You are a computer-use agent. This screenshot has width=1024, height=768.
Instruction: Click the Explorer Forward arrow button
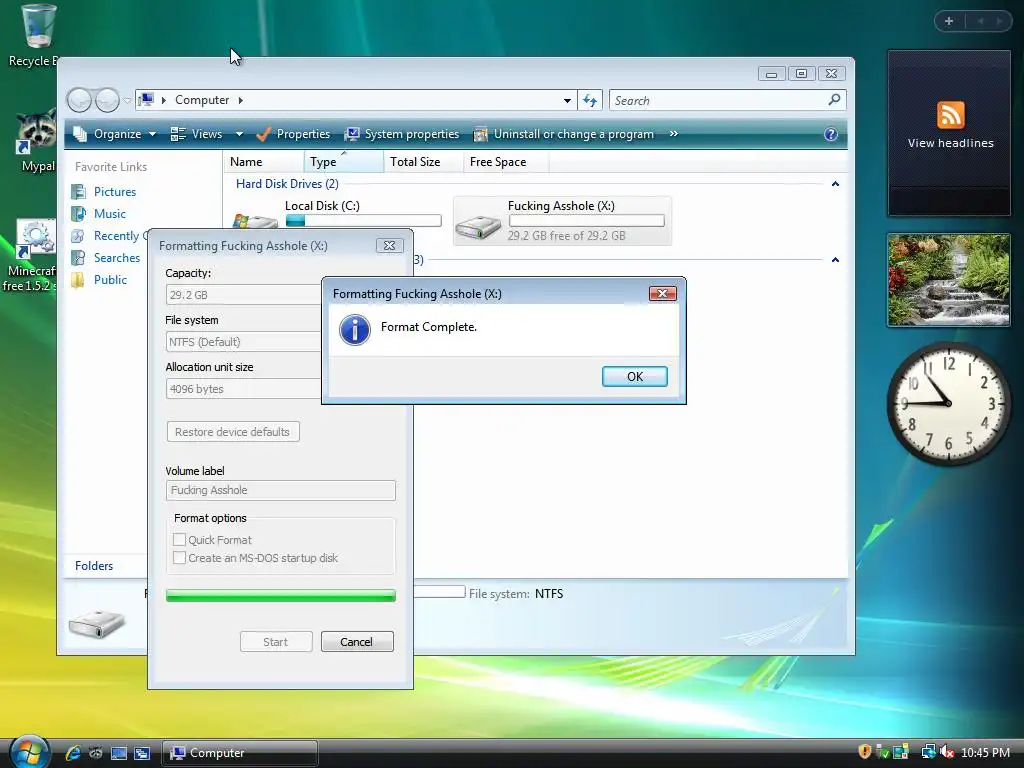(107, 100)
